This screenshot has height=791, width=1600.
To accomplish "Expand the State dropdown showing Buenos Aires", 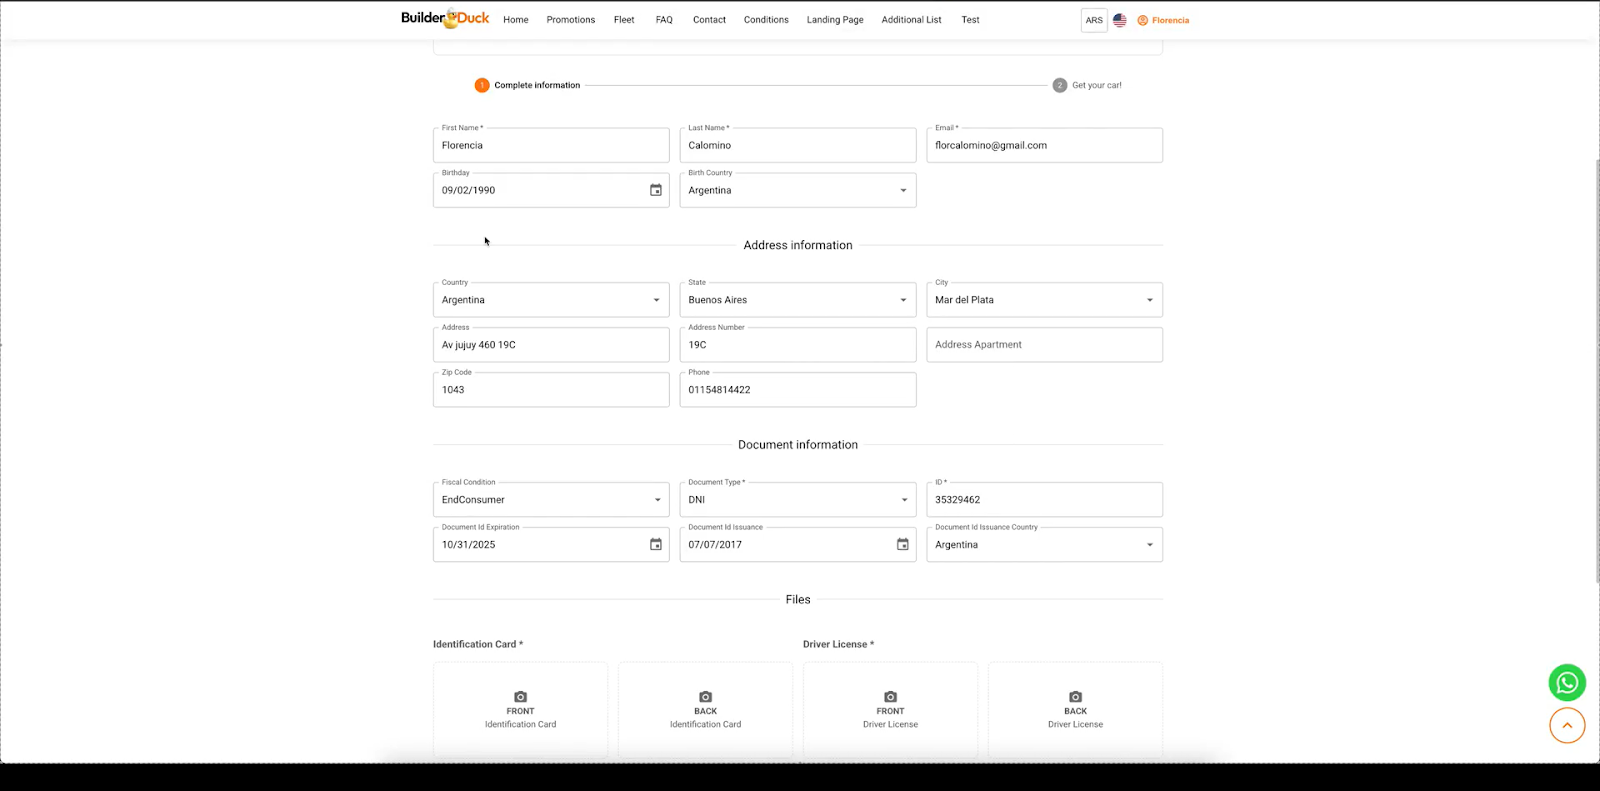I will 798,300.
